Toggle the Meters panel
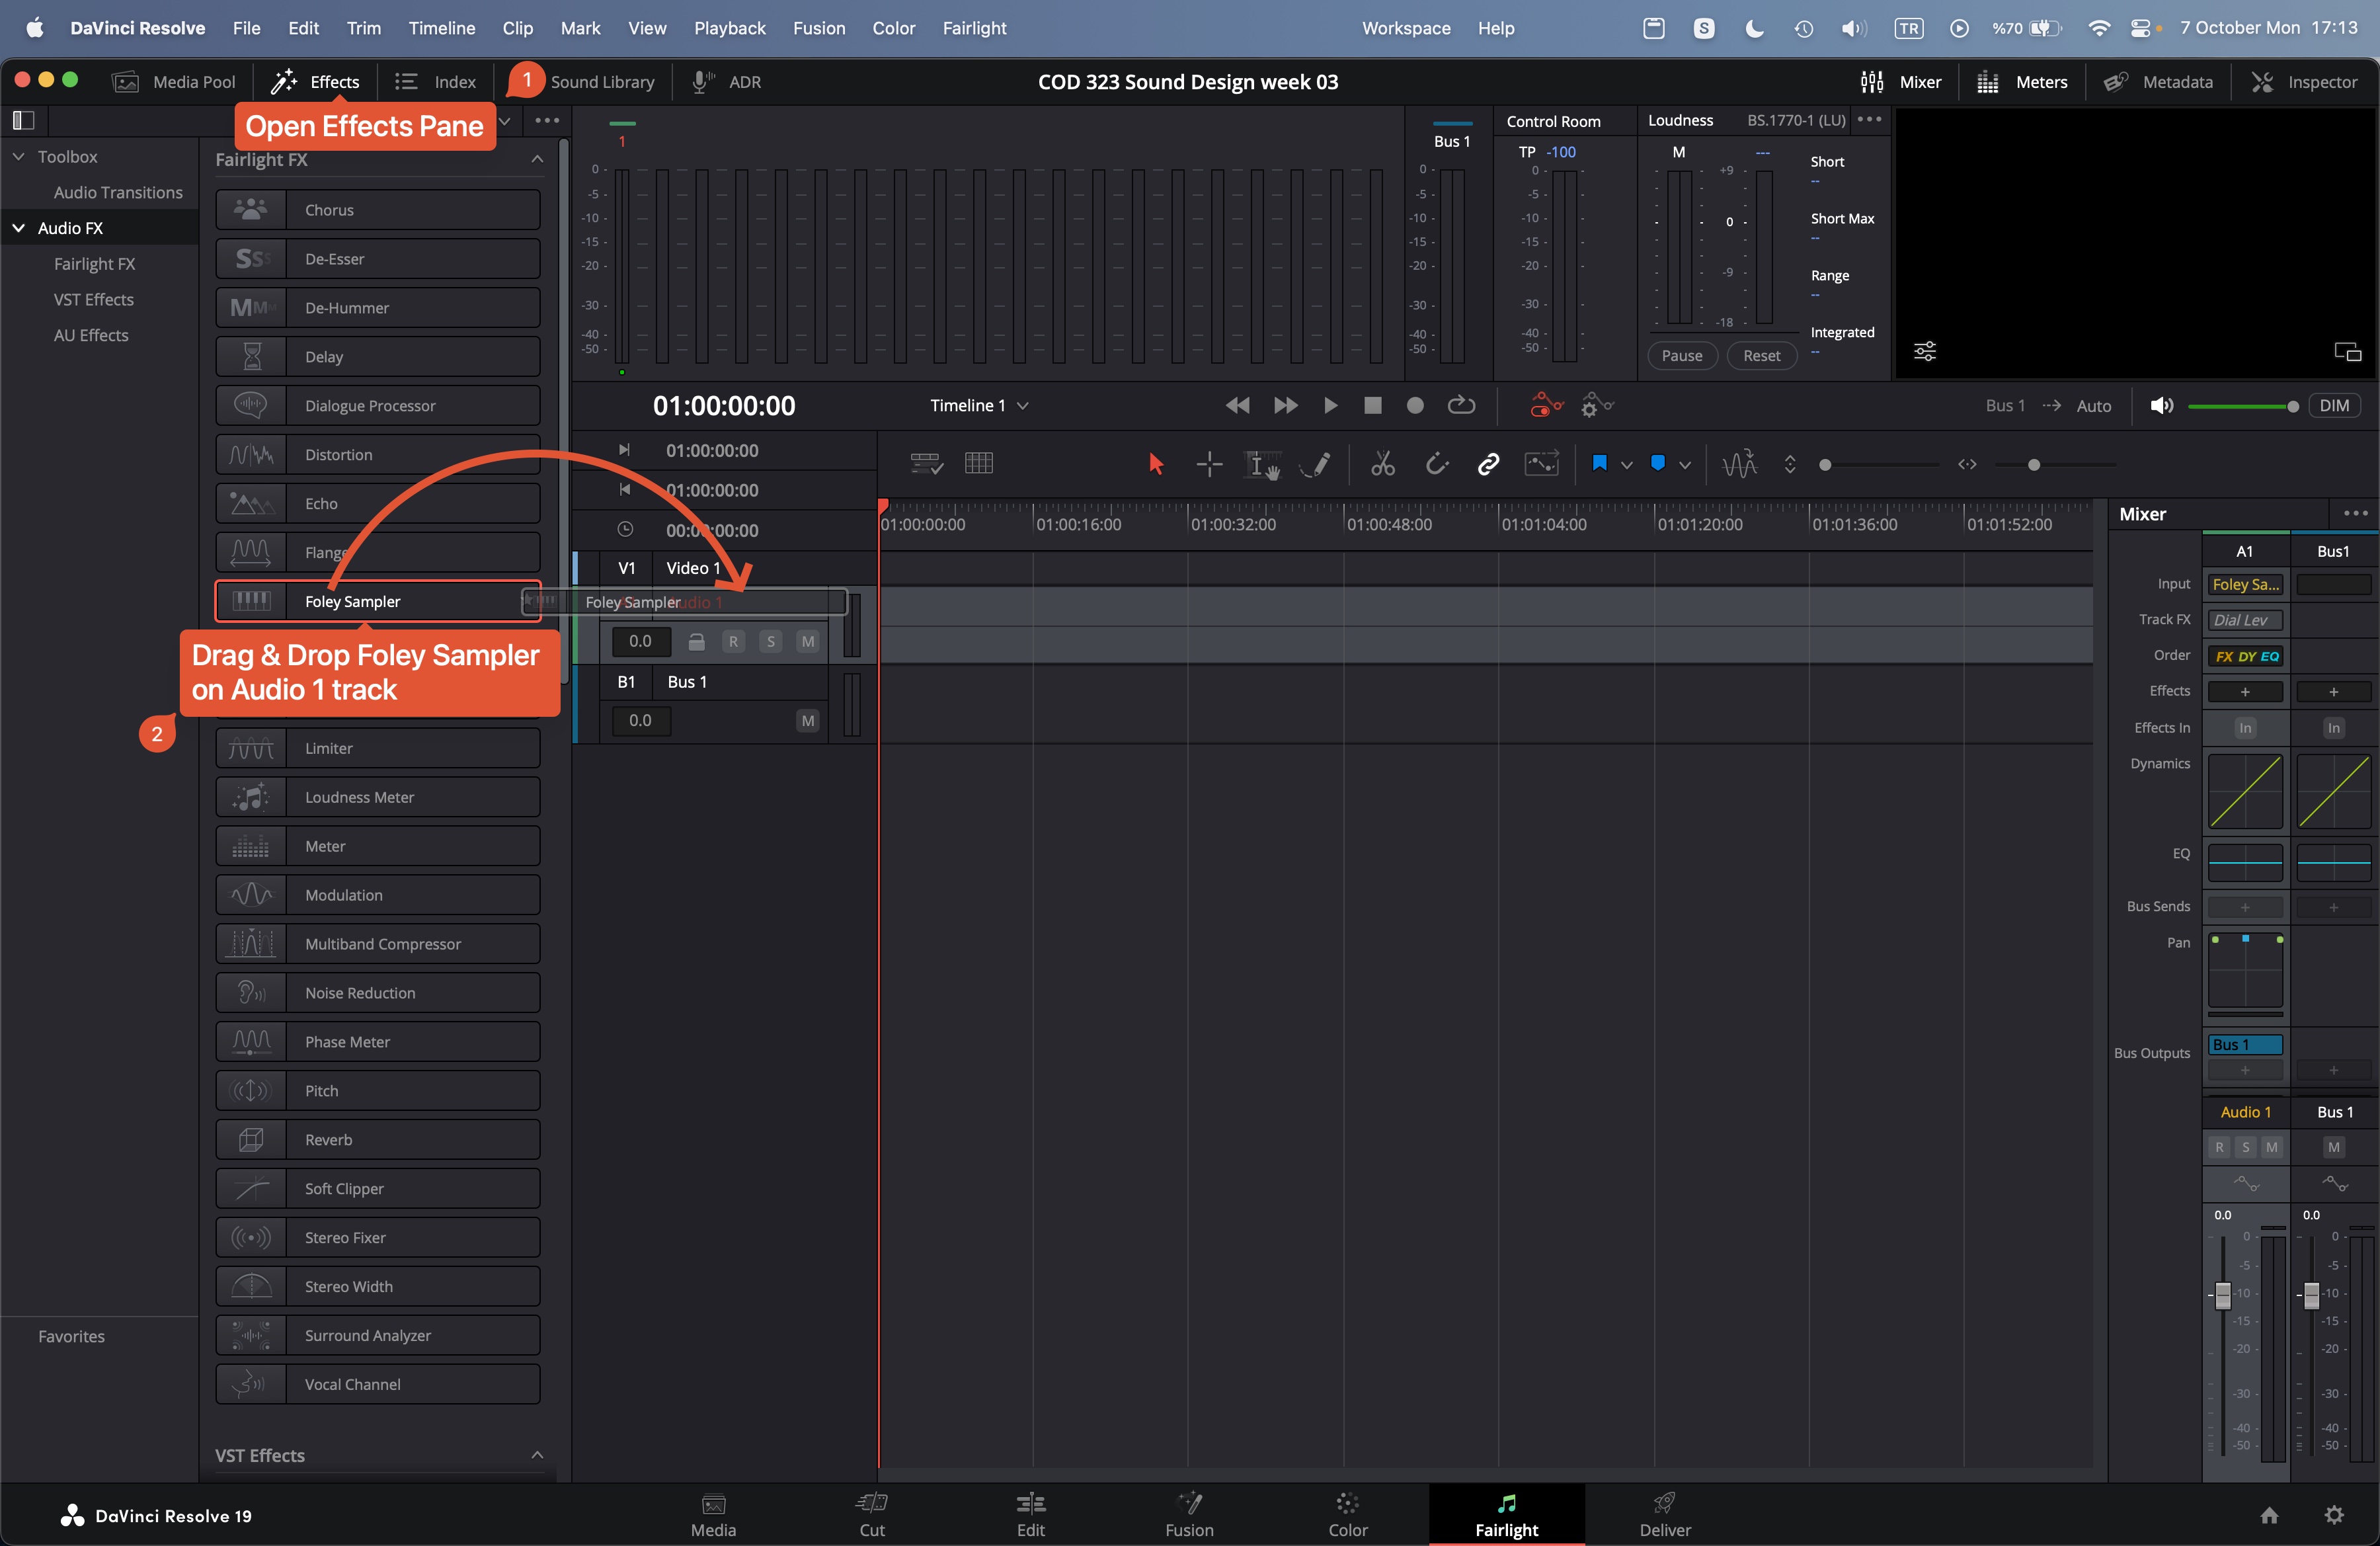Viewport: 2380px width, 1546px height. pos(2022,82)
